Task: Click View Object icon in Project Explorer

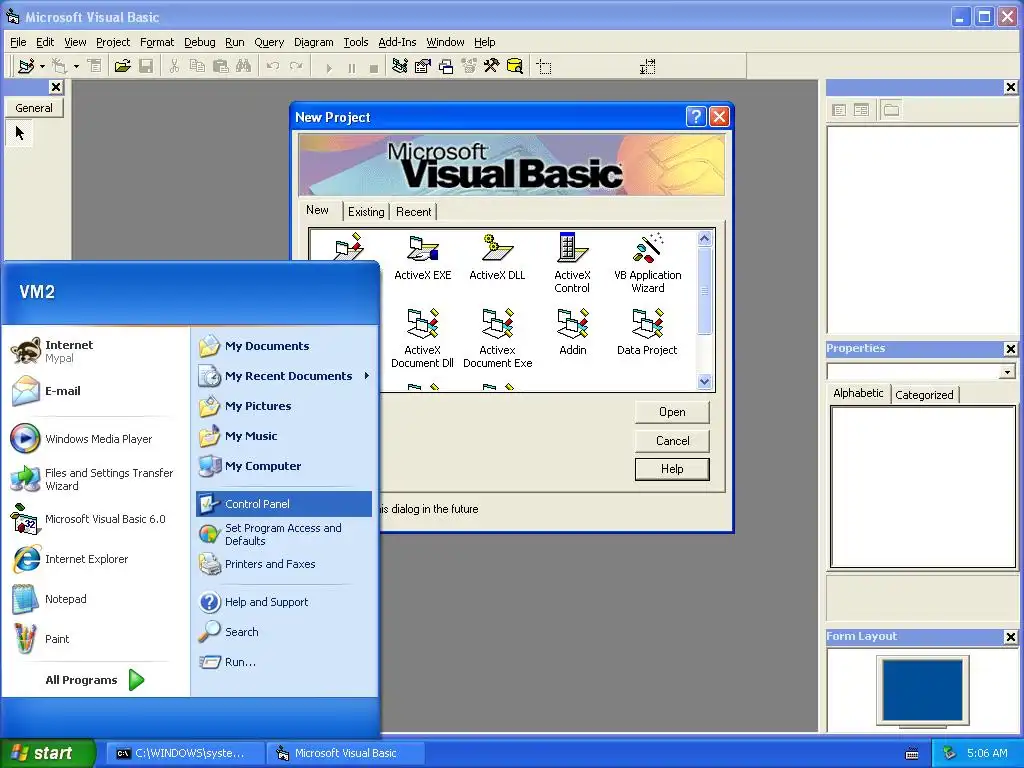Action: [x=861, y=110]
